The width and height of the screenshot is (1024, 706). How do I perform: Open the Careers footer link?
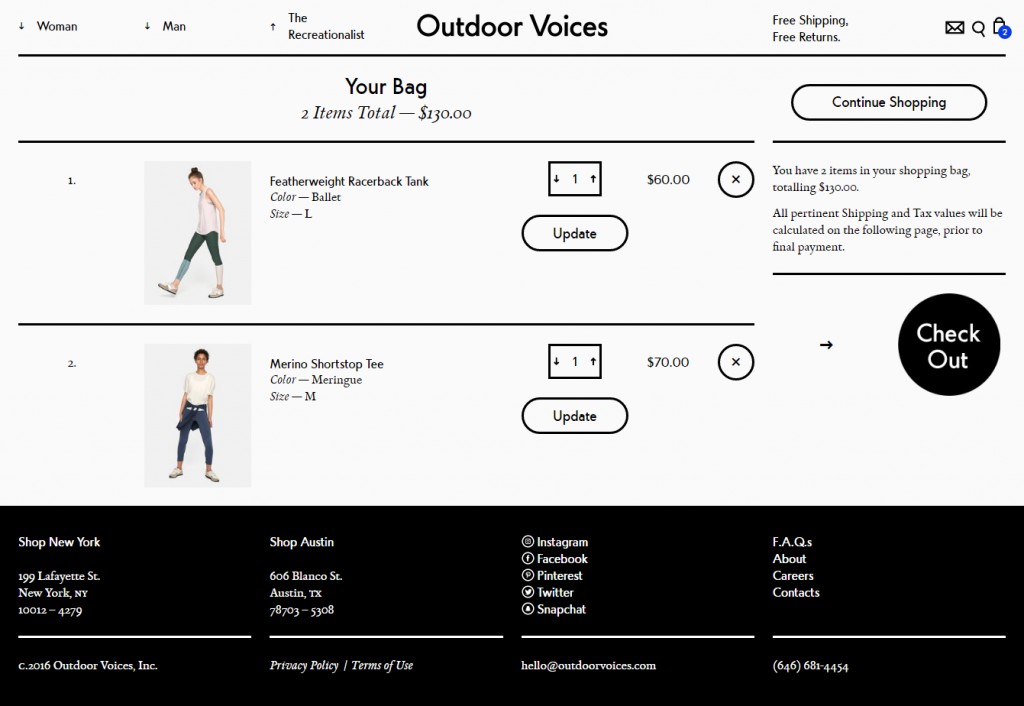(793, 575)
